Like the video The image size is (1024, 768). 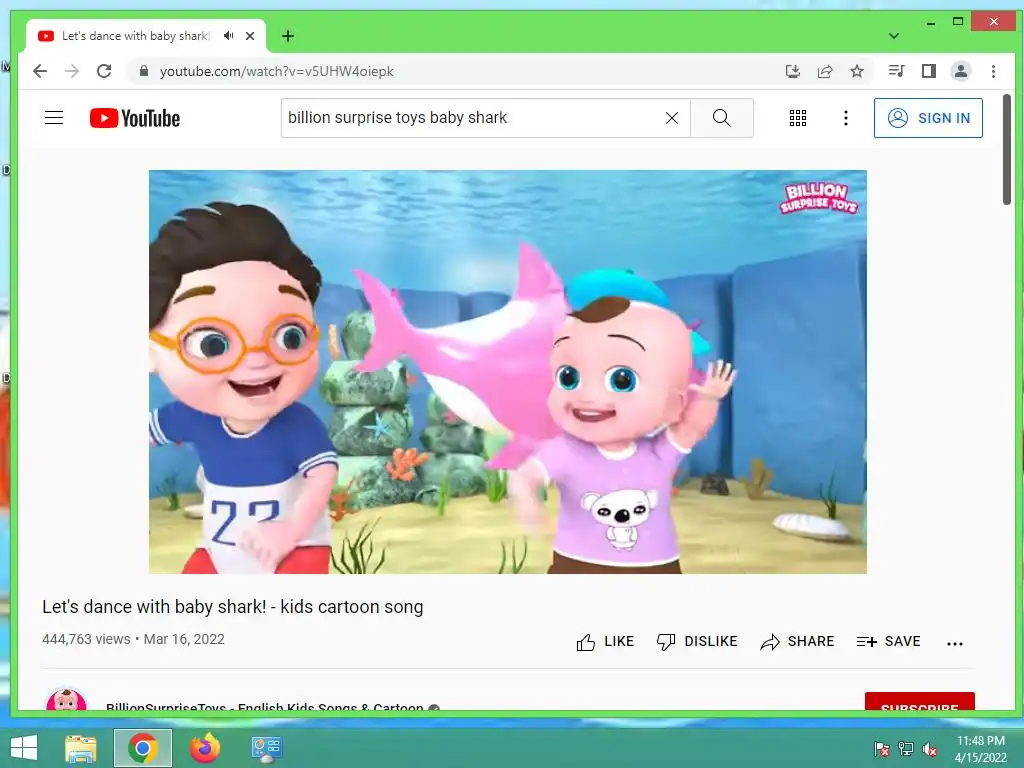(x=605, y=642)
